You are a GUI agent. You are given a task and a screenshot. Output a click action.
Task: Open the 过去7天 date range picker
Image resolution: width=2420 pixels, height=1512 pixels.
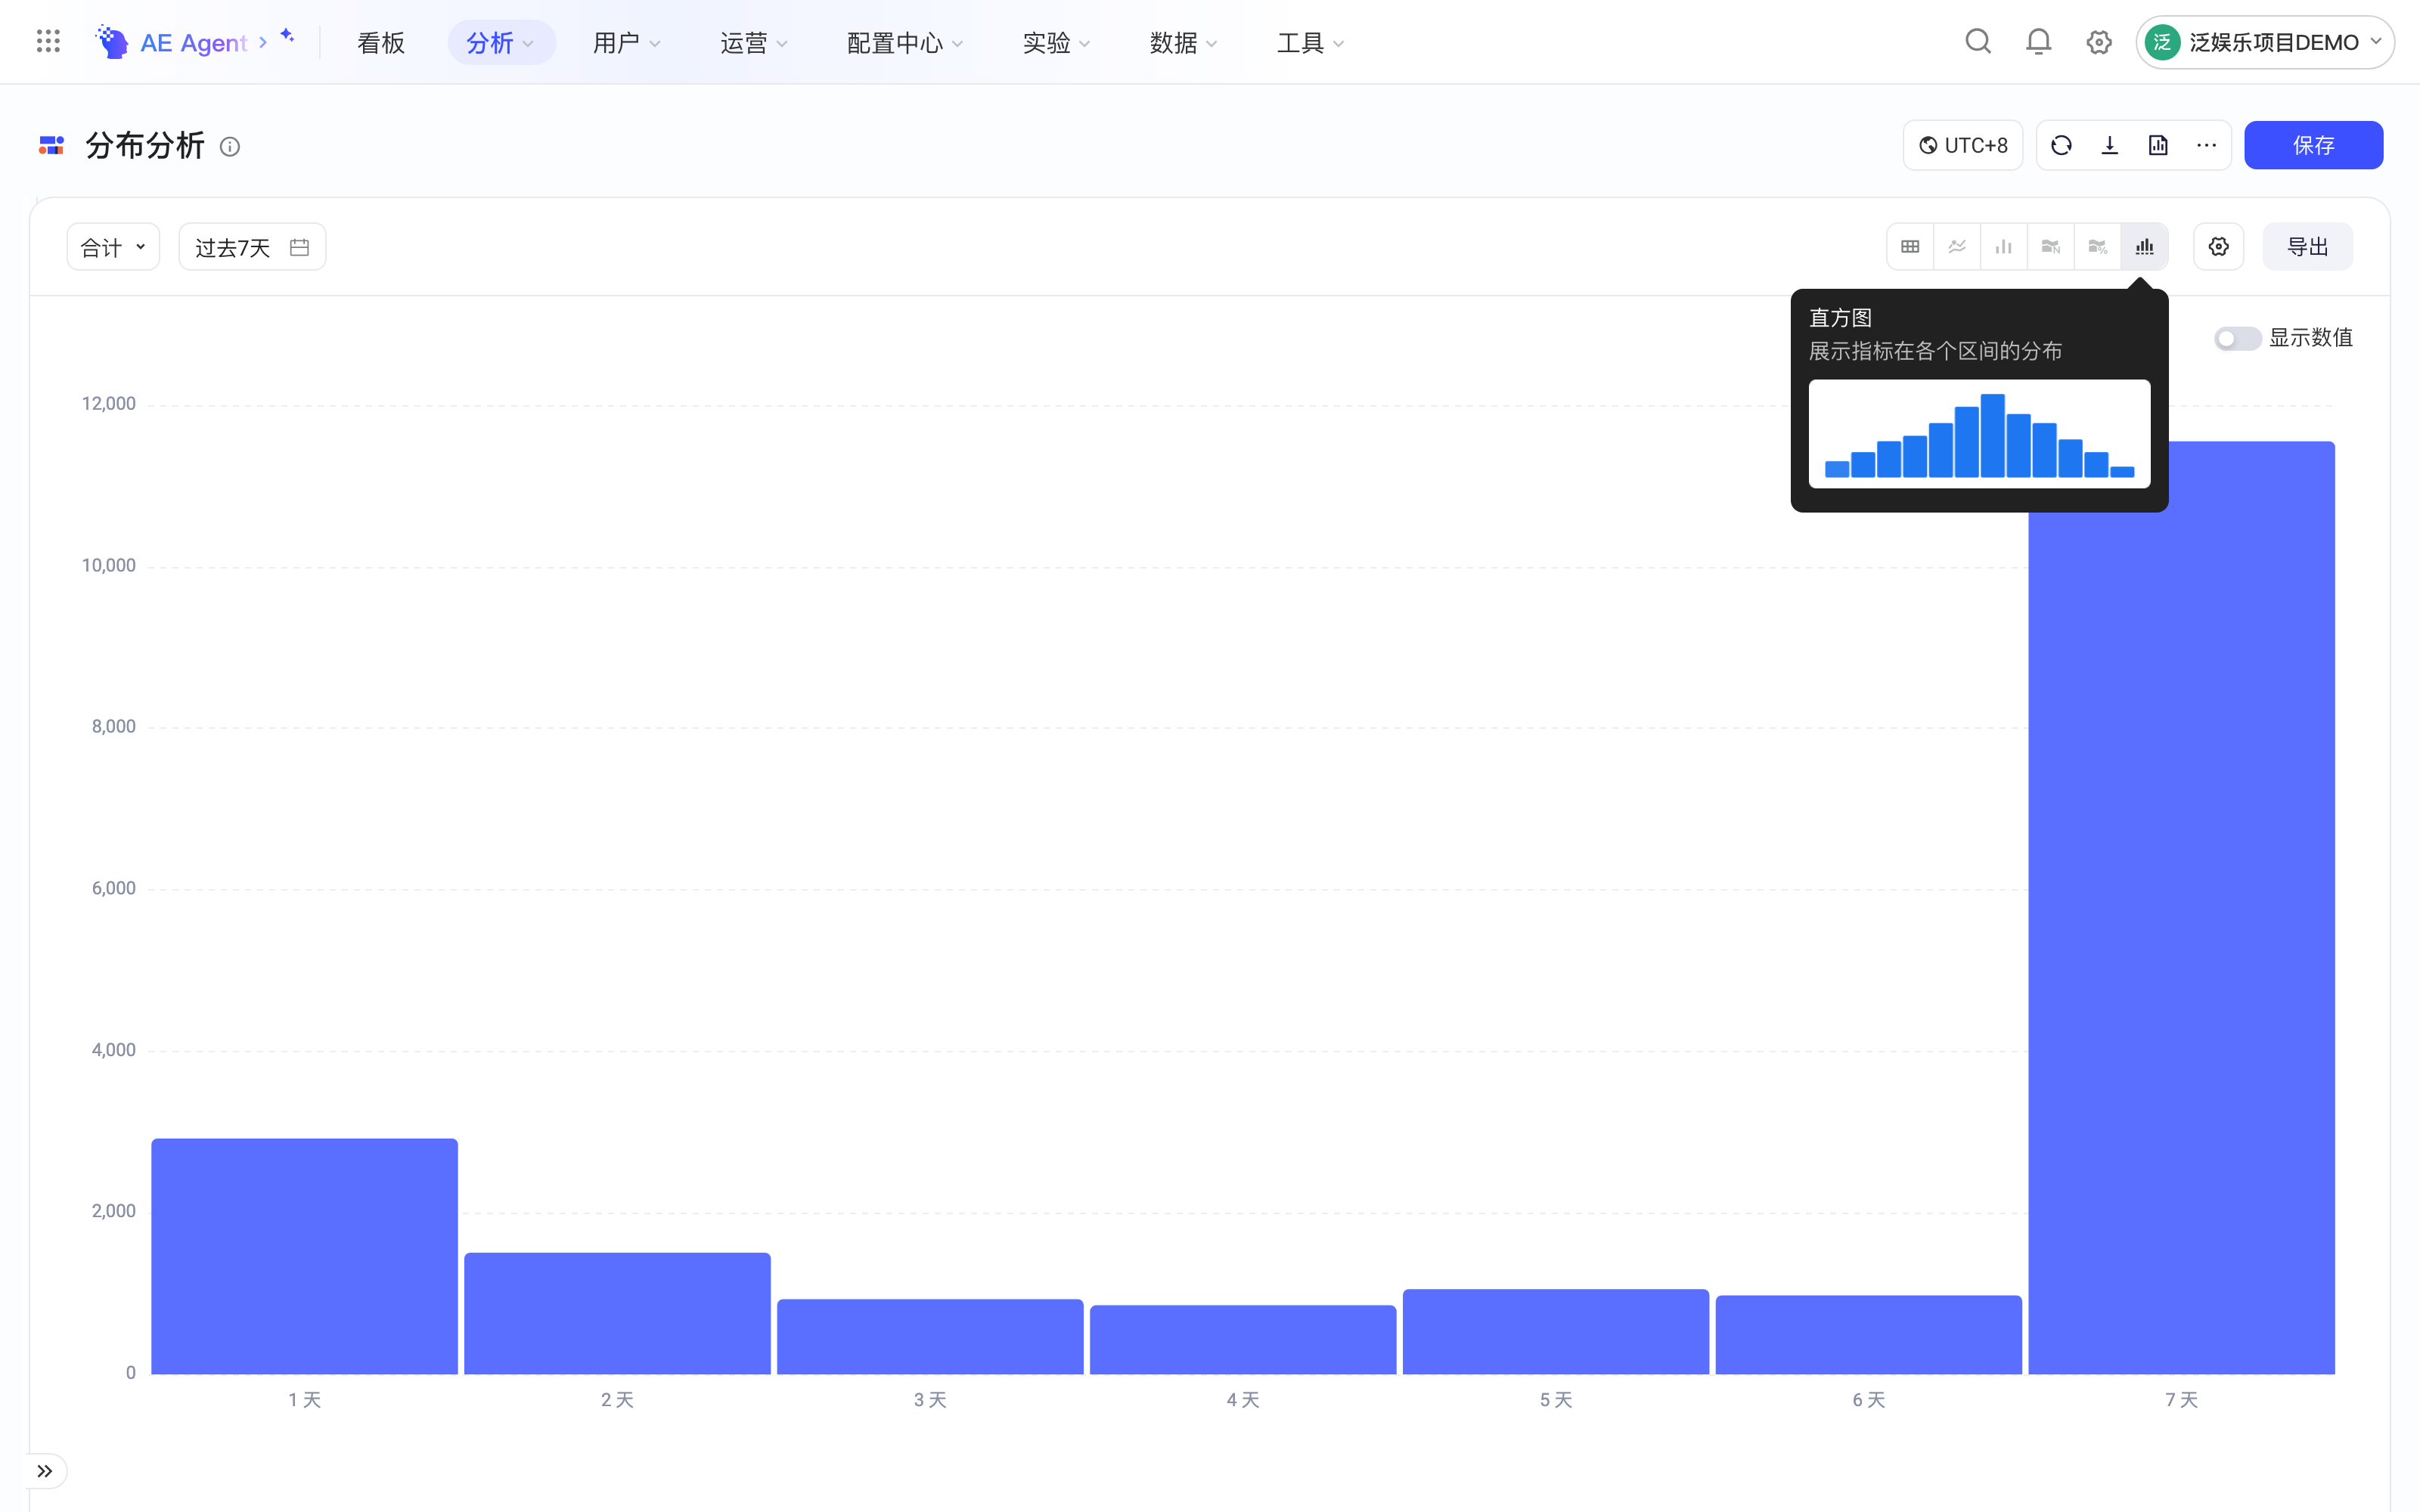click(252, 247)
